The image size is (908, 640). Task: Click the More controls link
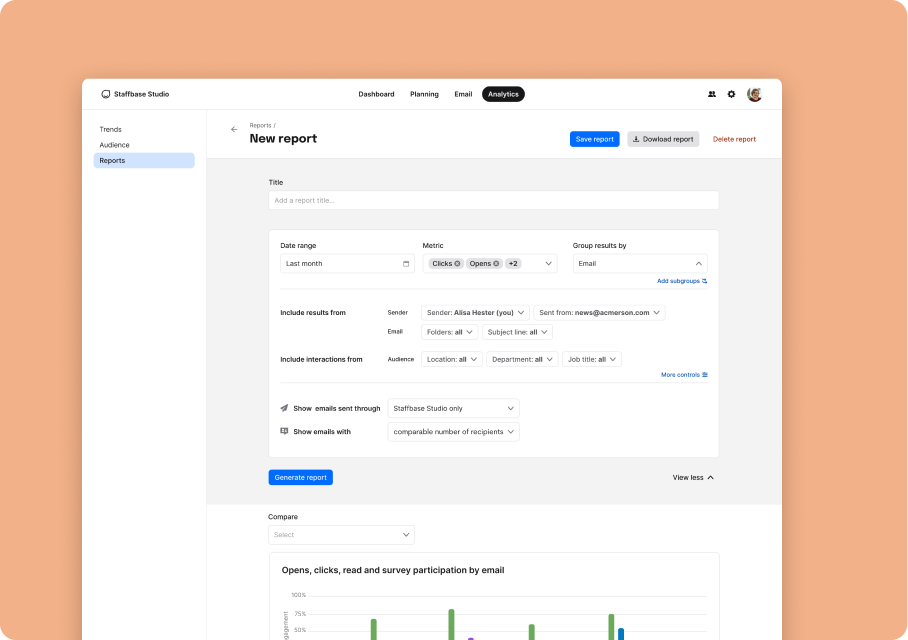click(x=684, y=375)
